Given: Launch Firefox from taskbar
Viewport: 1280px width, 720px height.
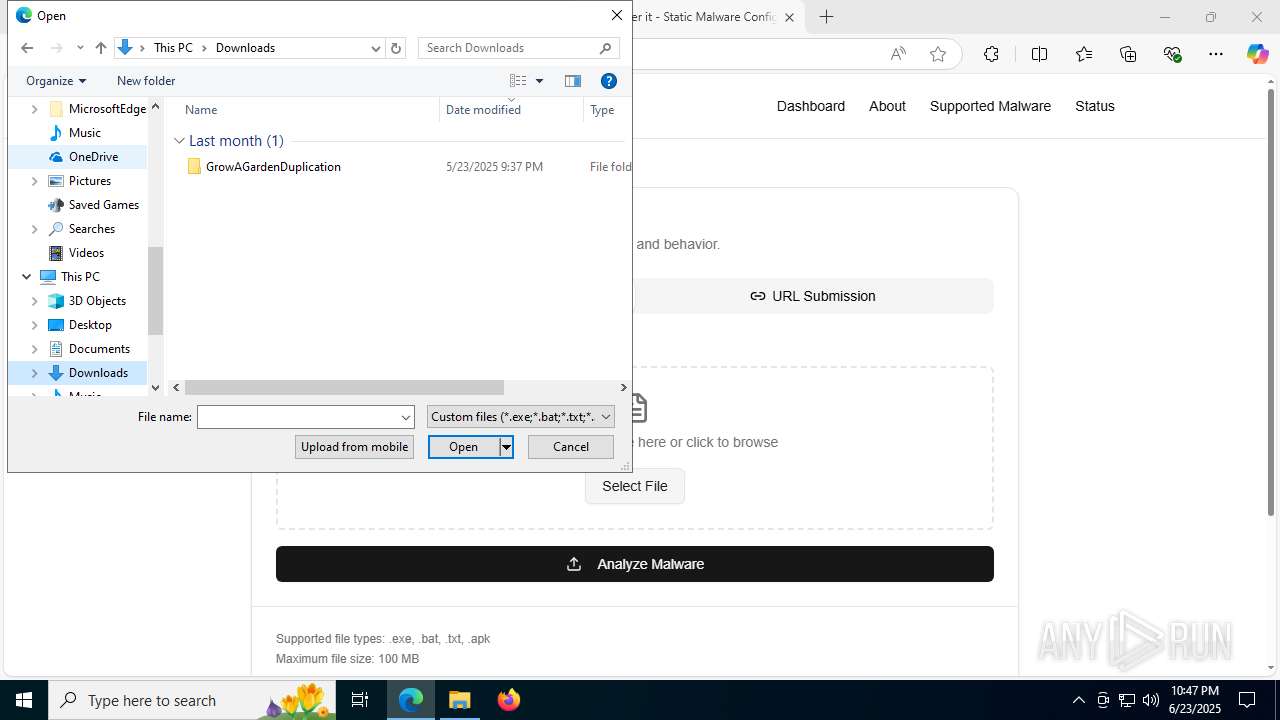Looking at the screenshot, I should pos(508,700).
